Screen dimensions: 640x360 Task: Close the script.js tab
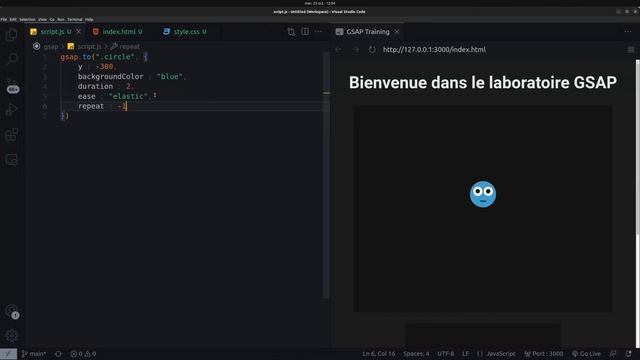[x=79, y=31]
